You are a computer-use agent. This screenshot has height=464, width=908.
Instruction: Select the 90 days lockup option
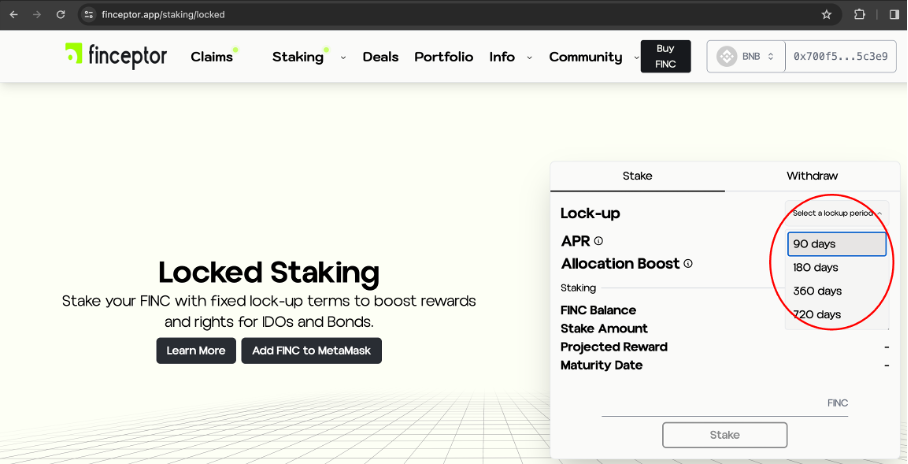pos(836,244)
